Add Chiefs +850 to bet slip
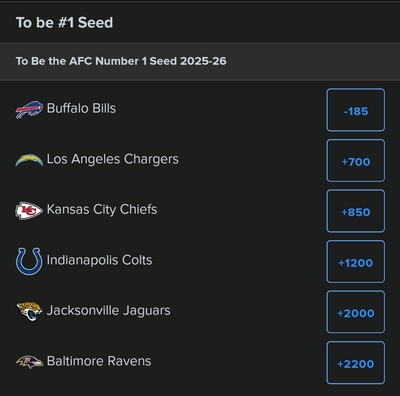This screenshot has width=400, height=396. click(356, 211)
